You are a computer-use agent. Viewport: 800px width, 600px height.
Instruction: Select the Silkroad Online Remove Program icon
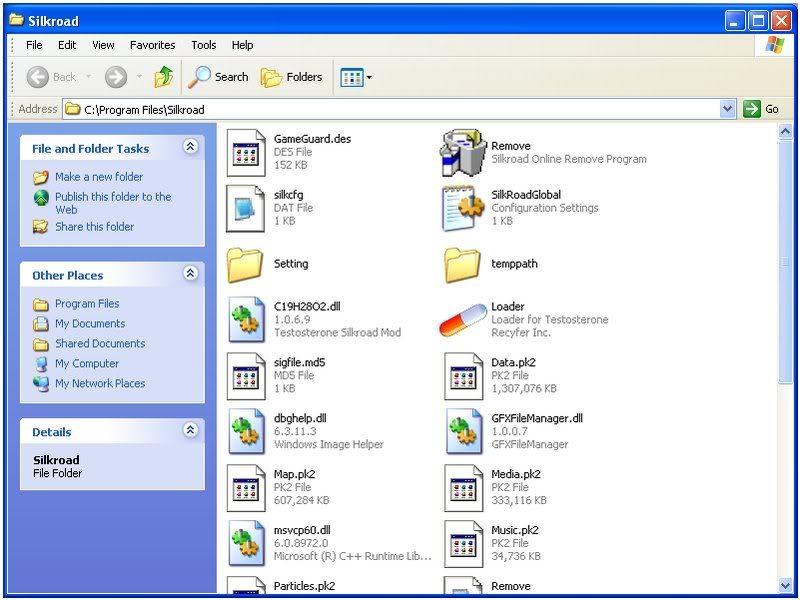click(463, 153)
